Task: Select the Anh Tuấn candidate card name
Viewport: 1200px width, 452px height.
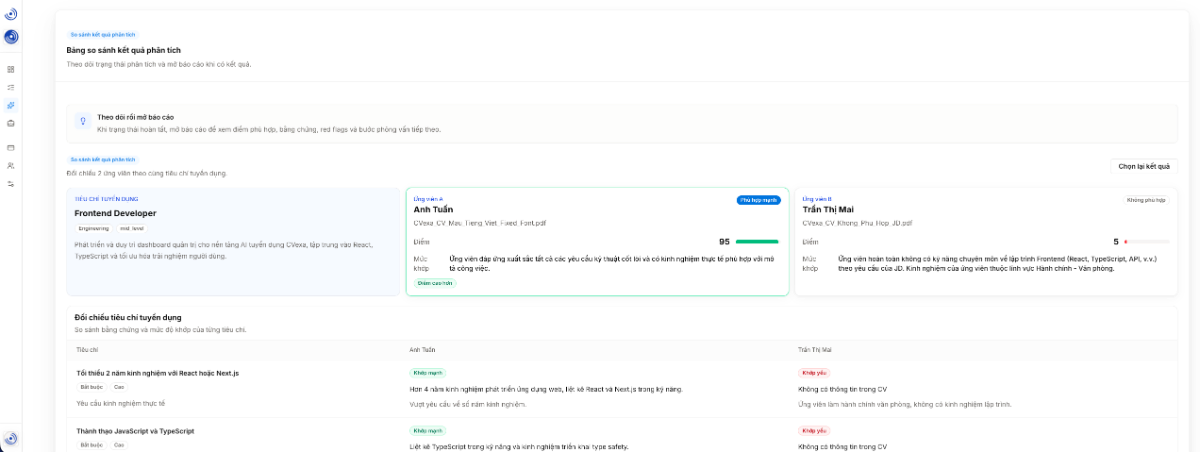Action: (433, 210)
